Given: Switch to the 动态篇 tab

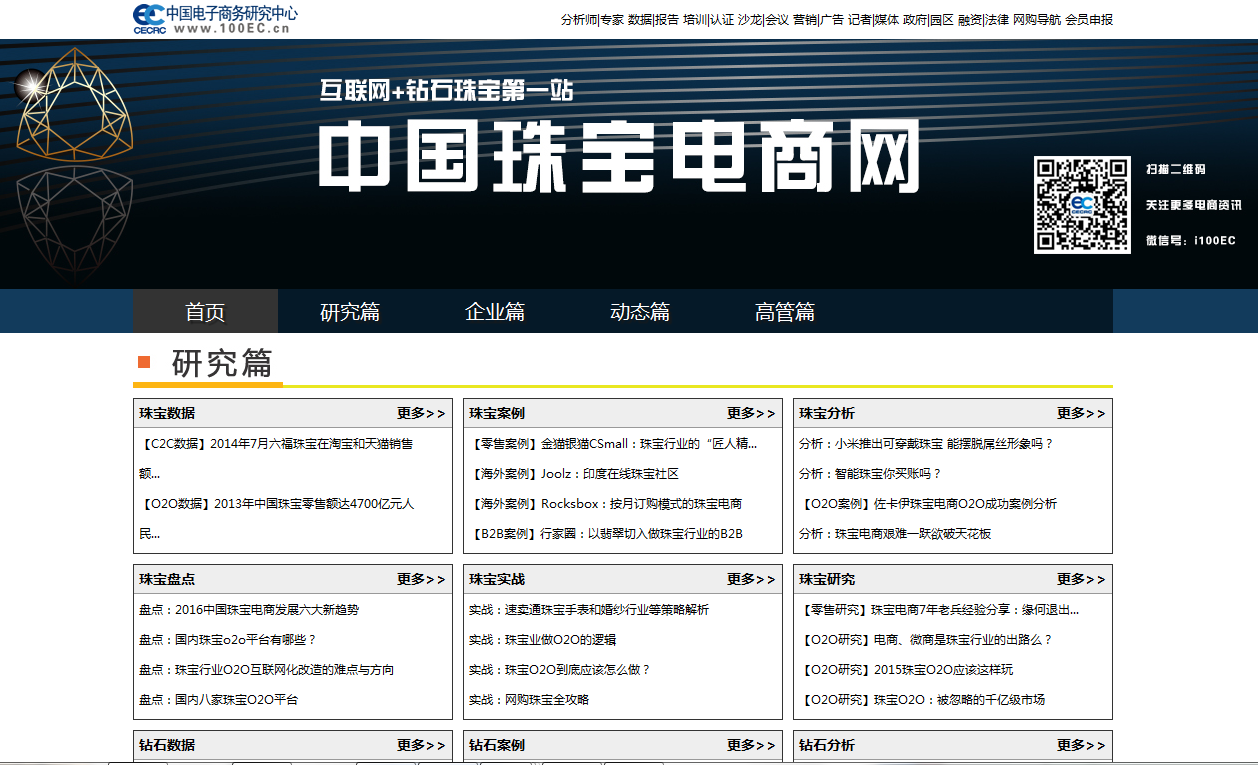Looking at the screenshot, I should [640, 311].
